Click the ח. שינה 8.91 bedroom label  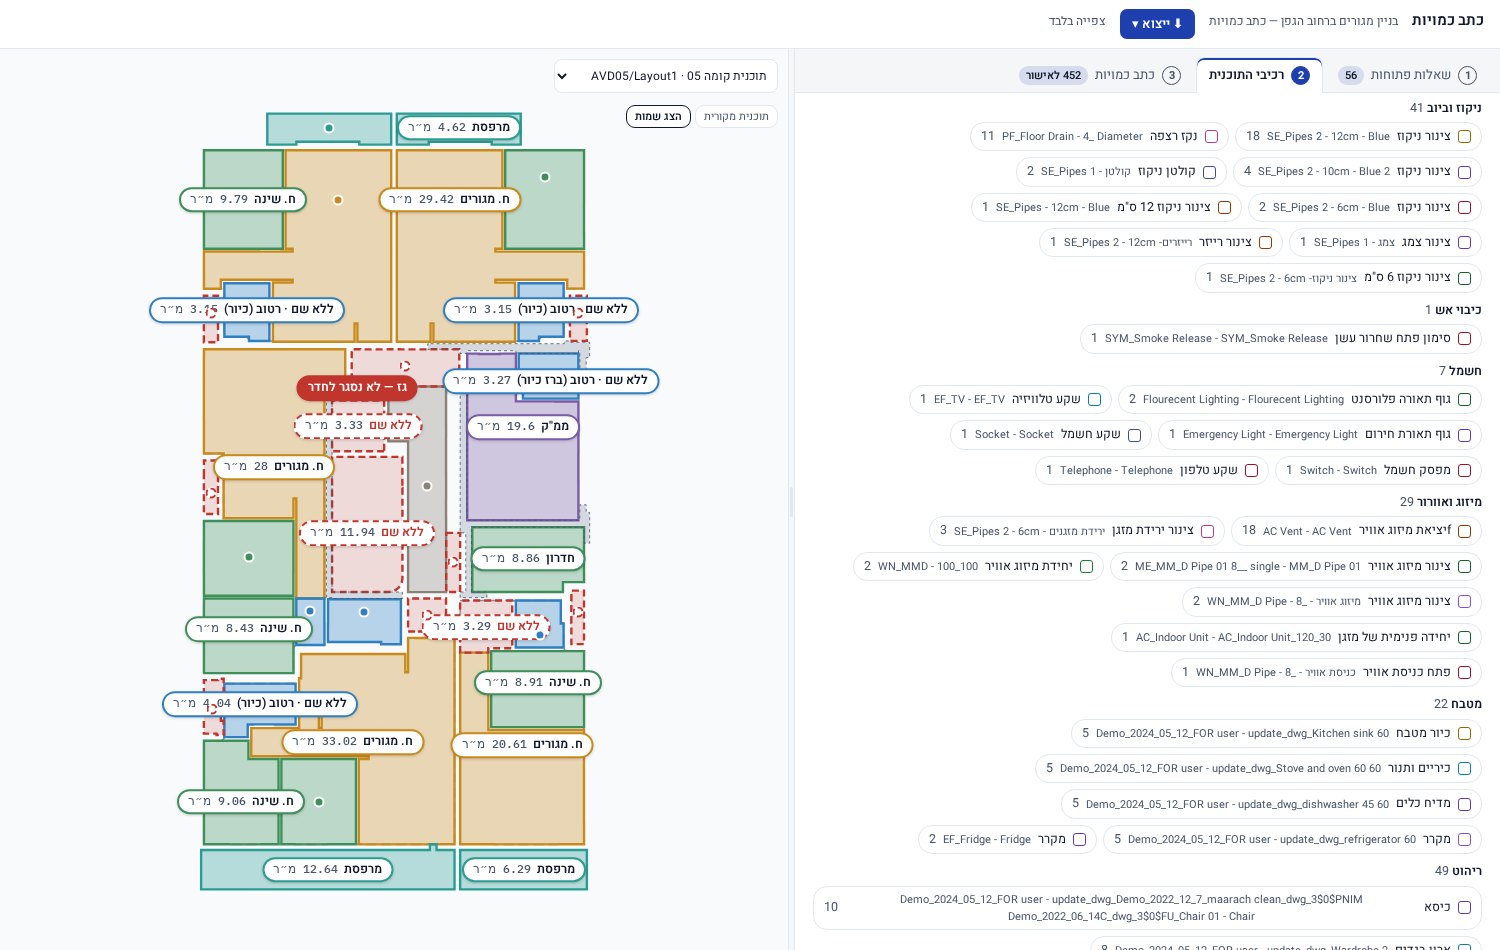[x=538, y=682]
